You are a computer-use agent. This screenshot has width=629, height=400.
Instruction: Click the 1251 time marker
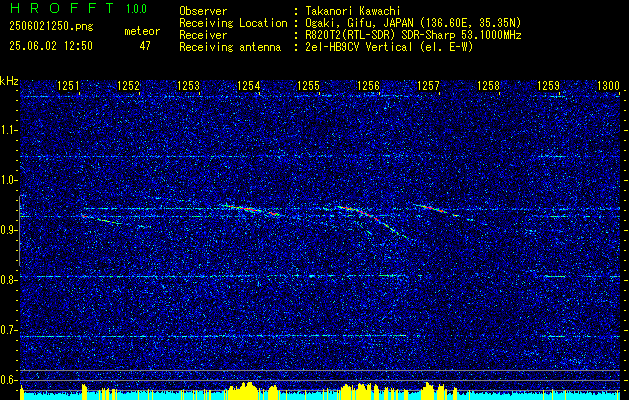[x=69, y=85]
